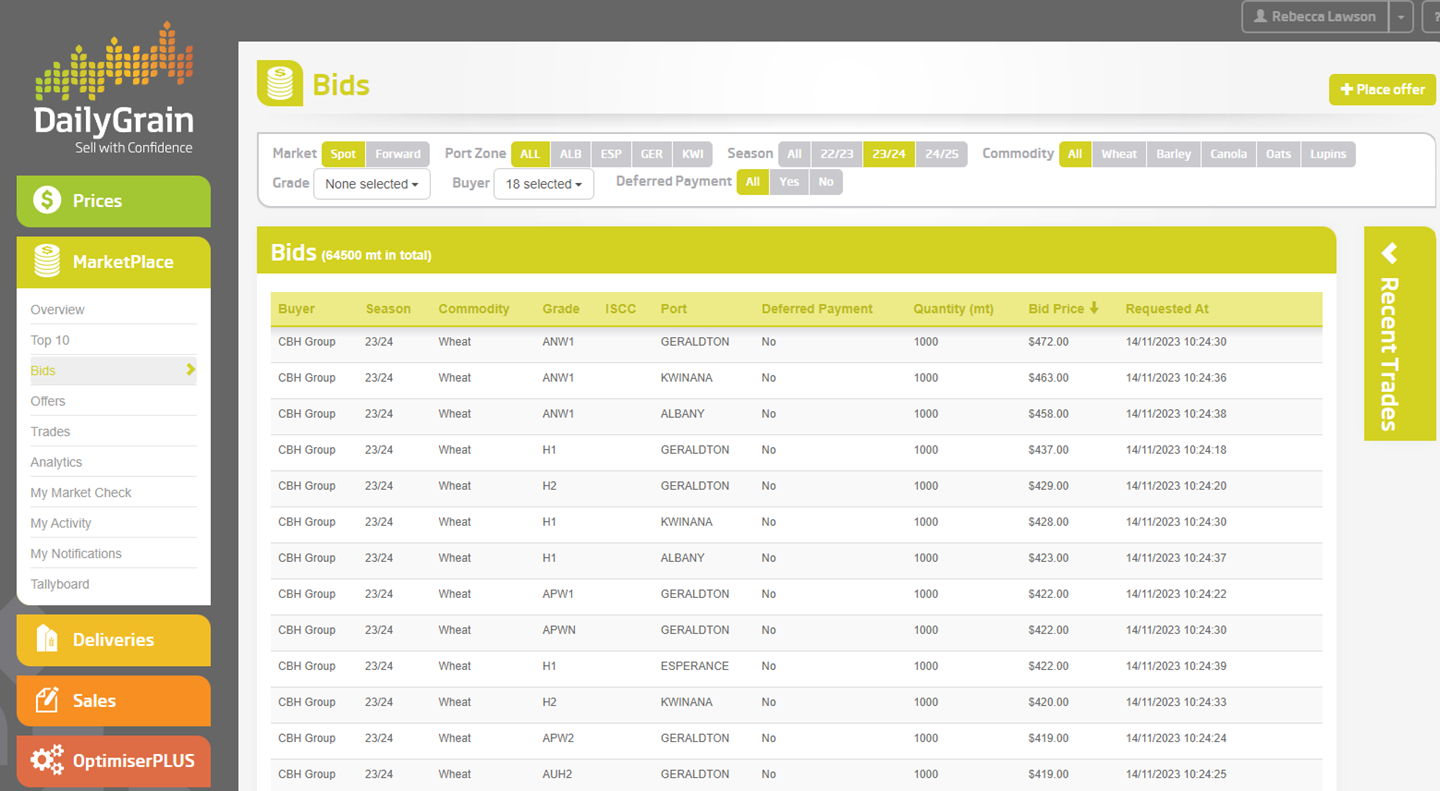
Task: Select season 23/24 filter
Action: pyautogui.click(x=889, y=154)
